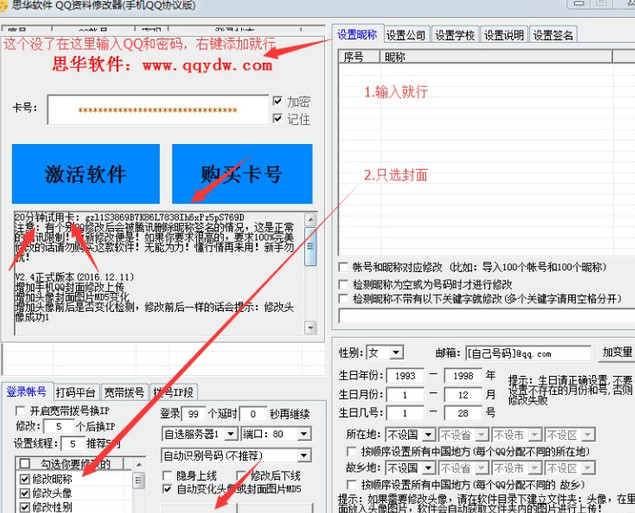Open the 拨号IP段 tab

click(x=173, y=392)
